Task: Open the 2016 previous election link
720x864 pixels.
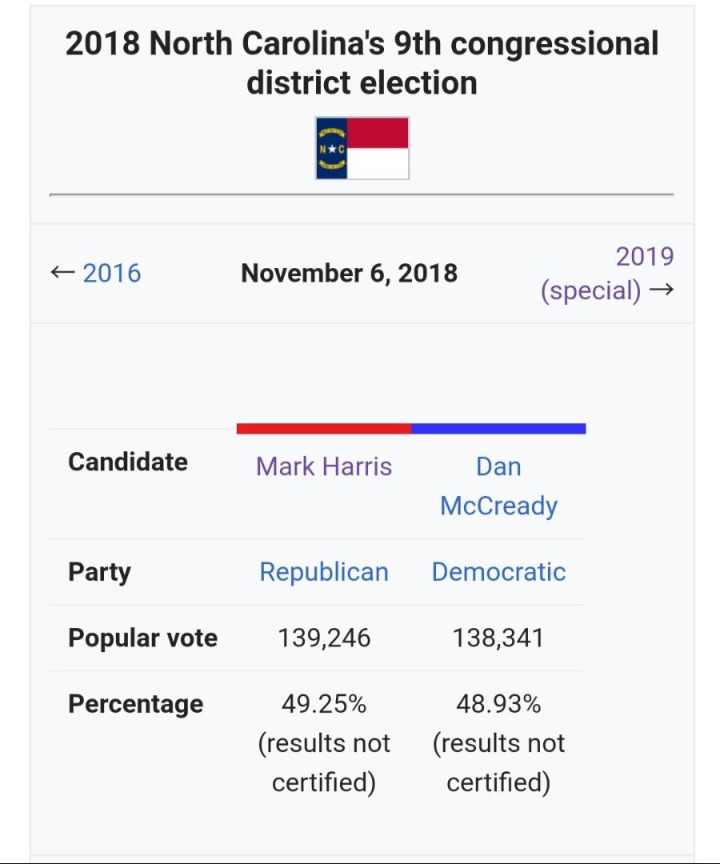Action: (111, 273)
